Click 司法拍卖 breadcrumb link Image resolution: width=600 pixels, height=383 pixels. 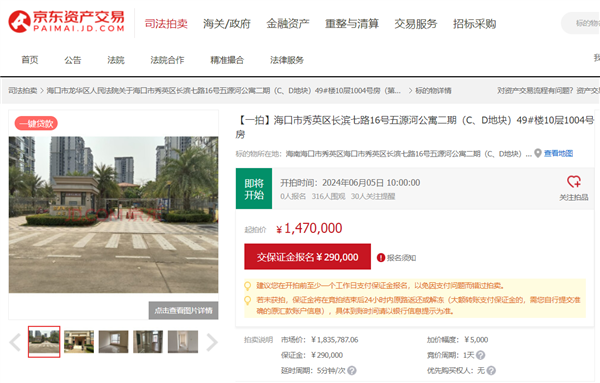[x=23, y=91]
